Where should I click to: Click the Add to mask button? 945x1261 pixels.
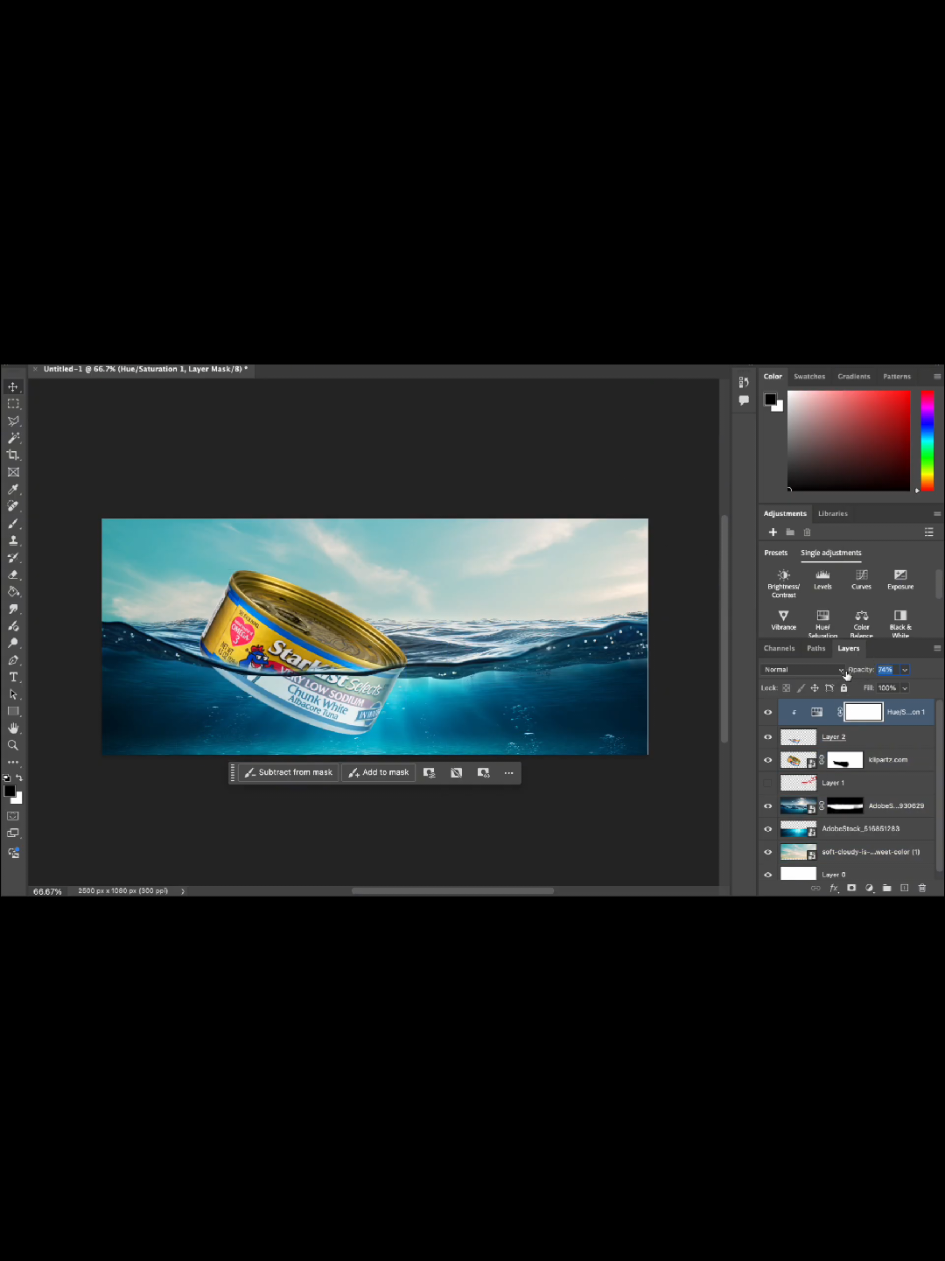378,772
